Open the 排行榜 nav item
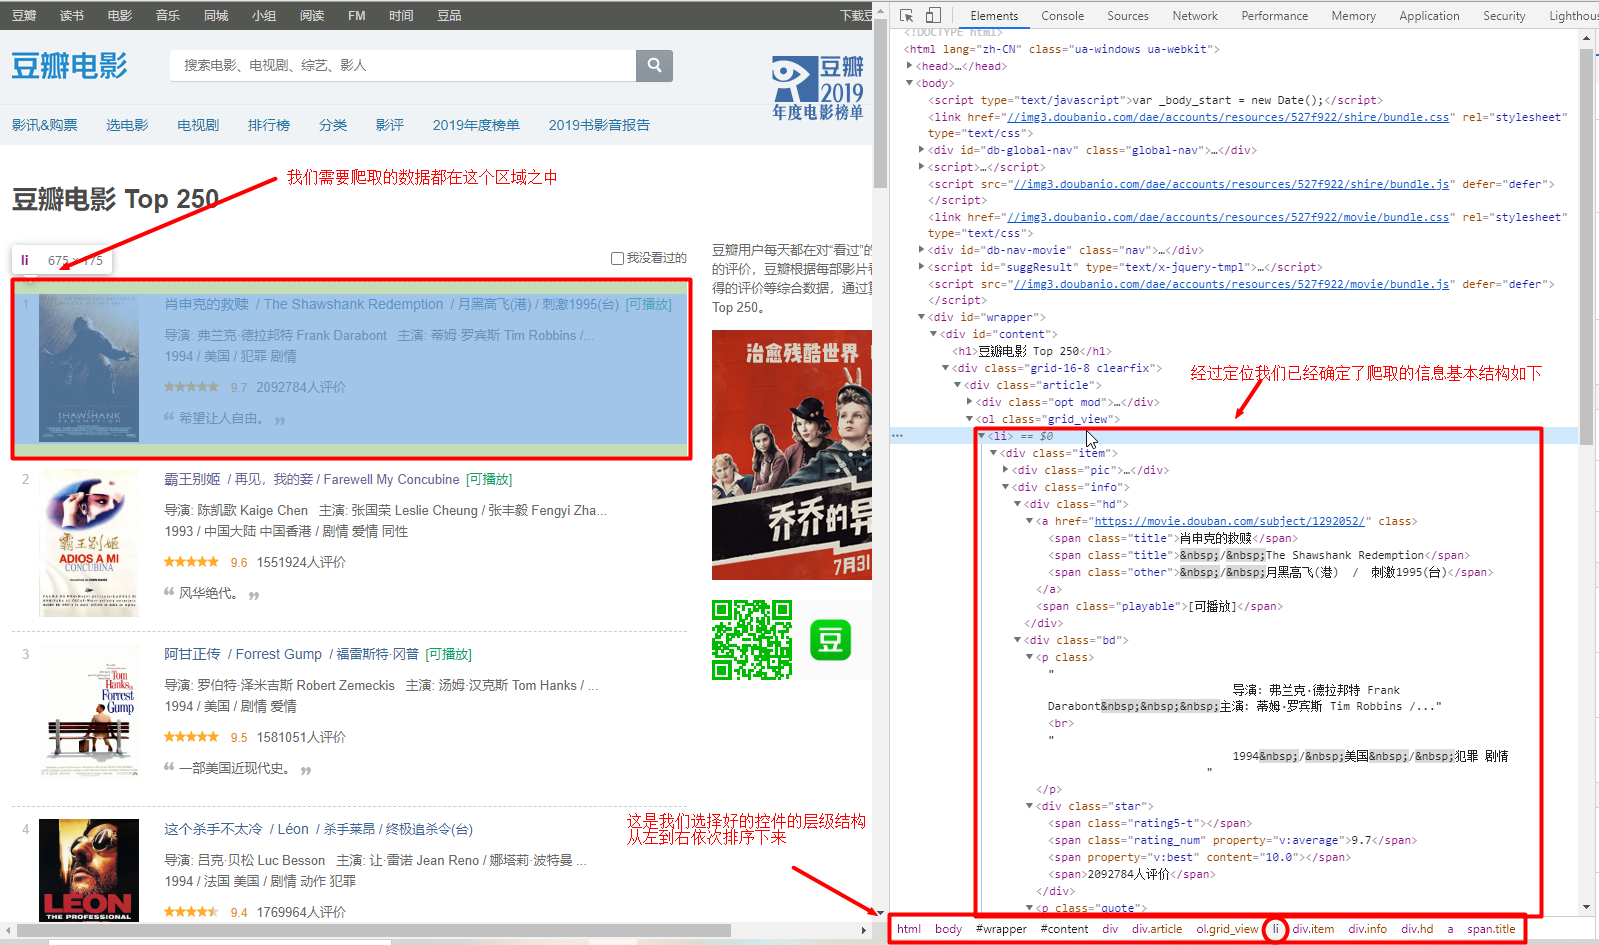This screenshot has height=945, width=1599. [x=269, y=125]
